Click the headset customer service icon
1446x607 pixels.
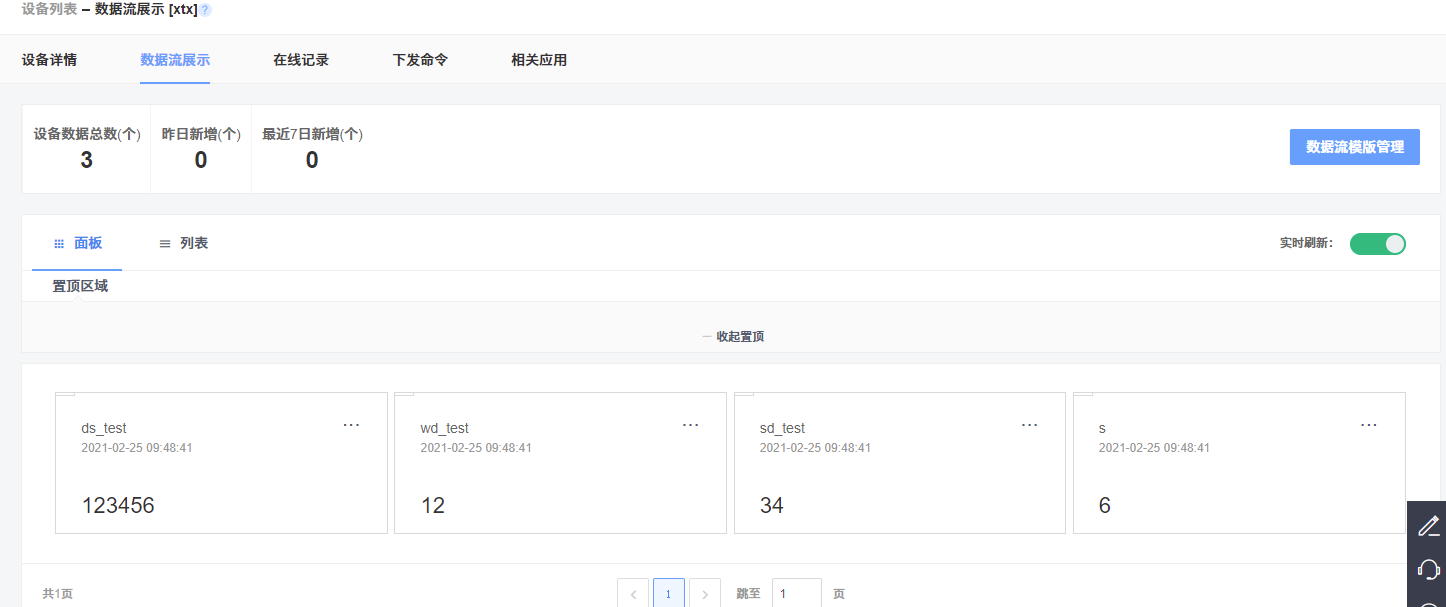(1428, 569)
